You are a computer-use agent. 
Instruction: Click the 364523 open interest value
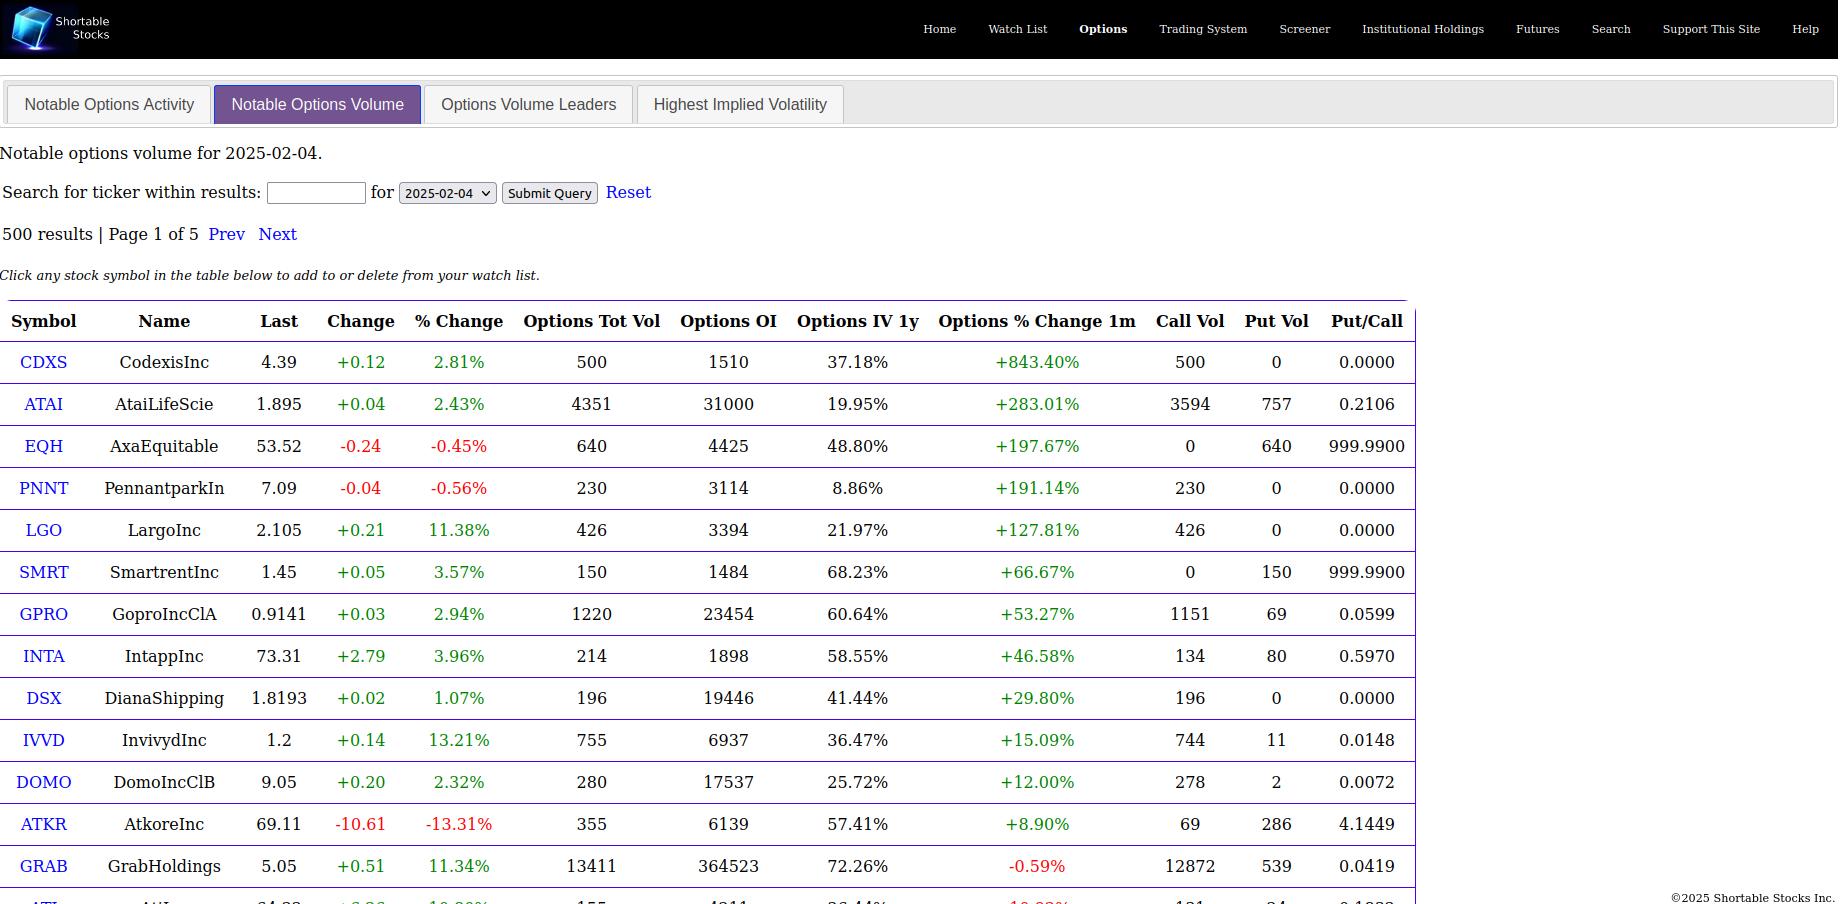[x=728, y=866]
